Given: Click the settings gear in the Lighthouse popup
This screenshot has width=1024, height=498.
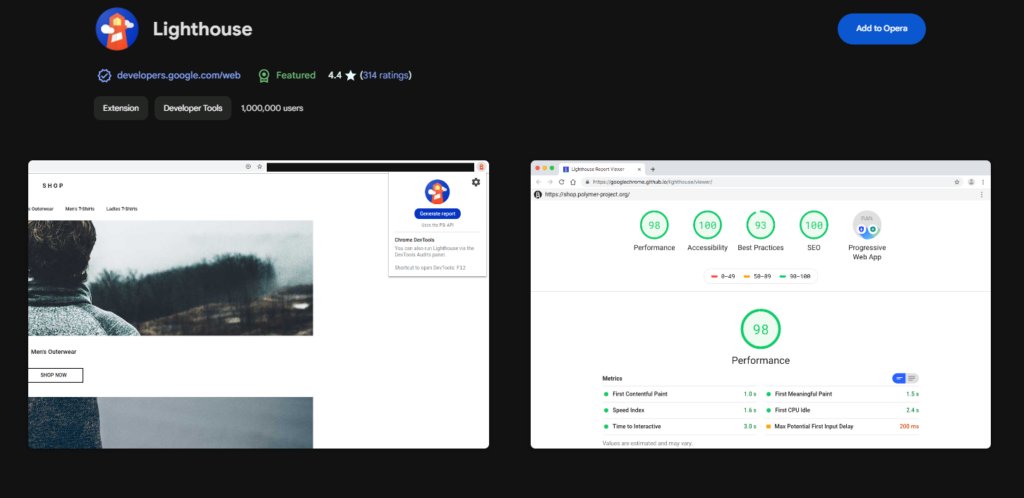Looking at the screenshot, I should tap(475, 182).
